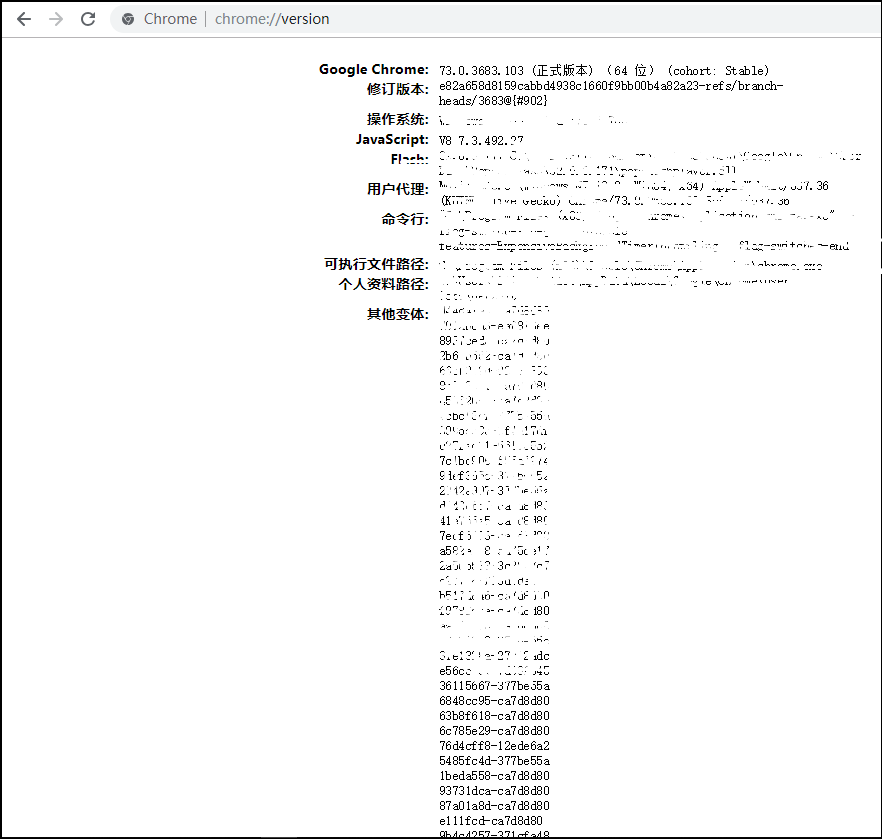Select variation entry 36115667-377be55a
882x839 pixels.
pyautogui.click(x=494, y=686)
